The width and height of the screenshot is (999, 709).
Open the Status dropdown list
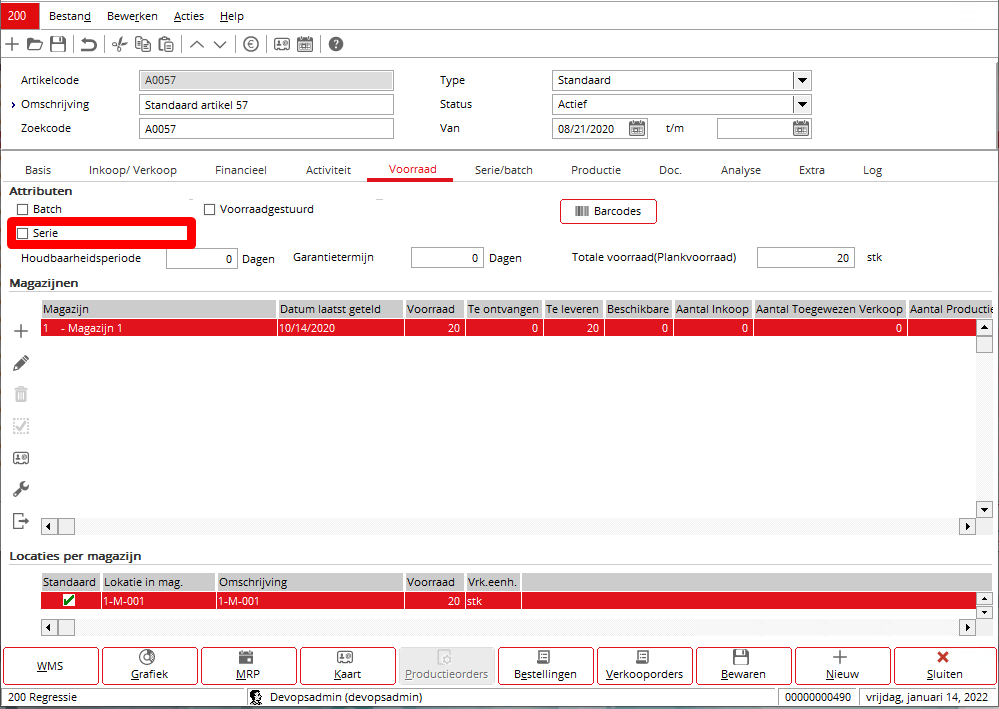(802, 105)
